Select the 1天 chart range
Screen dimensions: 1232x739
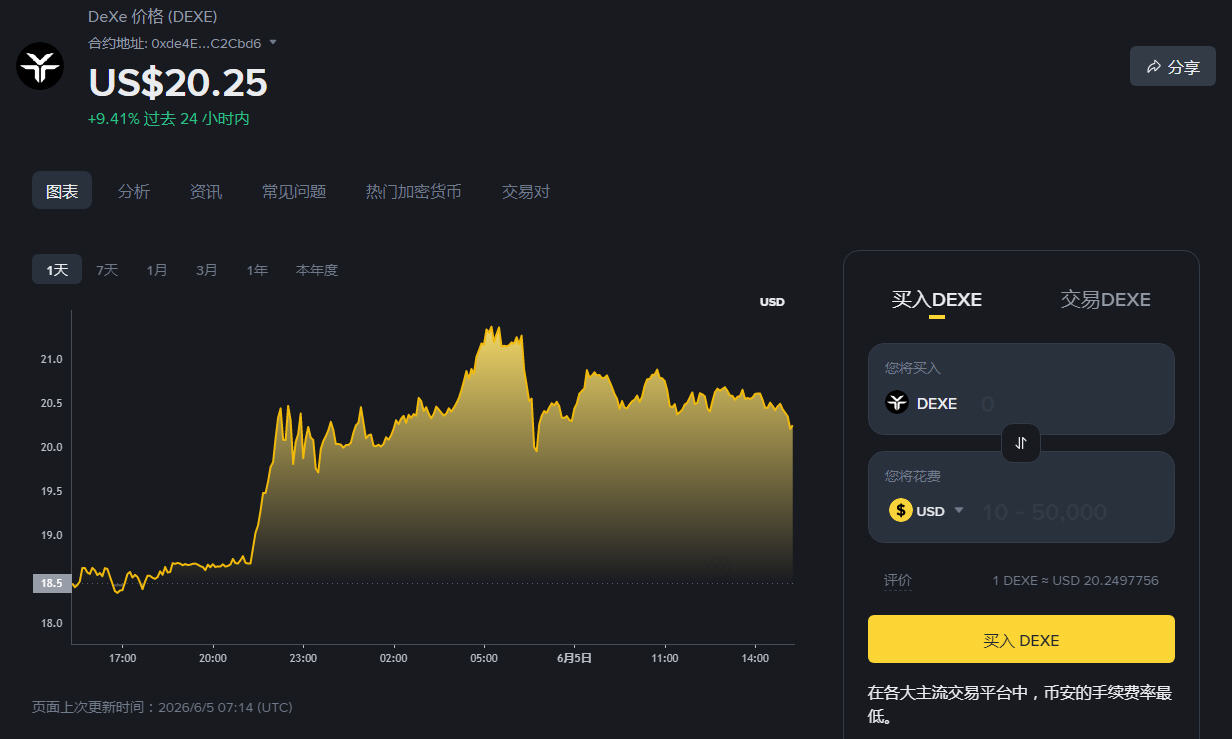click(x=57, y=270)
